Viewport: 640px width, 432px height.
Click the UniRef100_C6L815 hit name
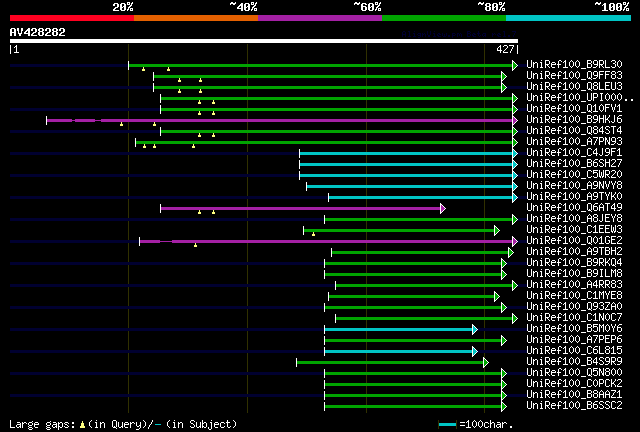pos(574,351)
